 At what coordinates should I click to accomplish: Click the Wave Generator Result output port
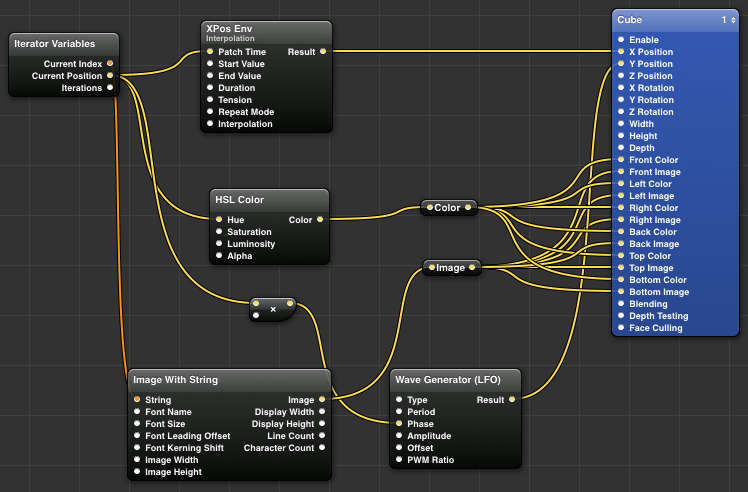[512, 400]
